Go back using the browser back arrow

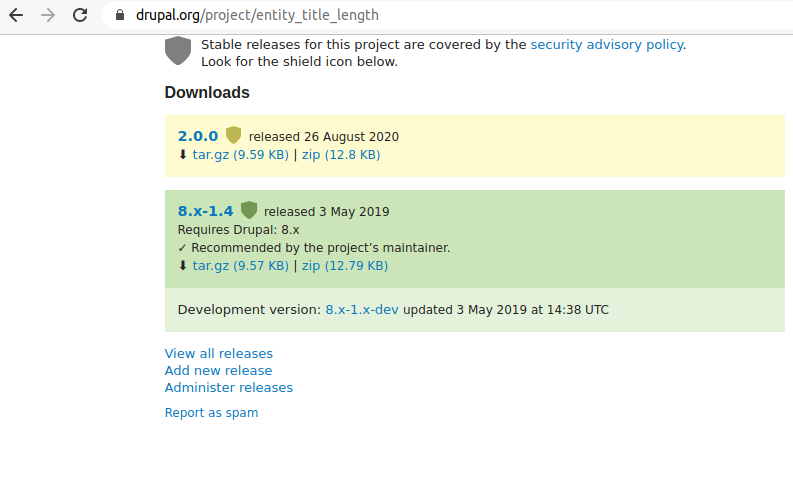coord(16,15)
